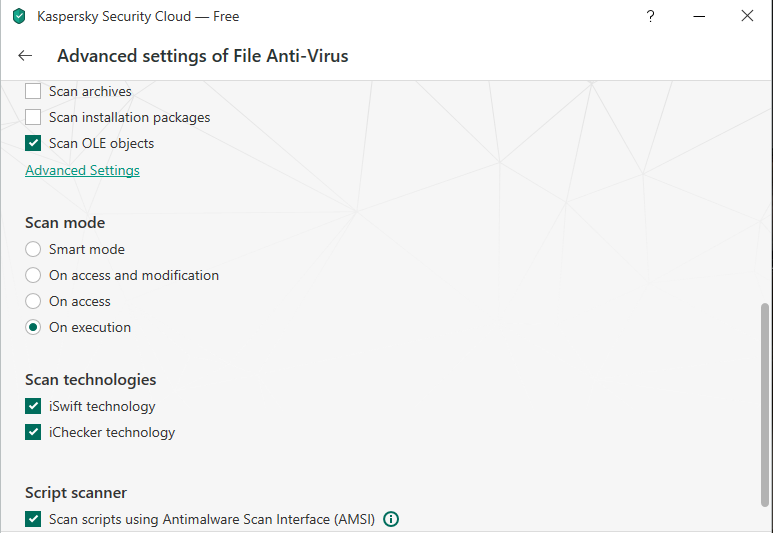Click the Advanced settings page title
The image size is (773, 533).
[x=202, y=56]
